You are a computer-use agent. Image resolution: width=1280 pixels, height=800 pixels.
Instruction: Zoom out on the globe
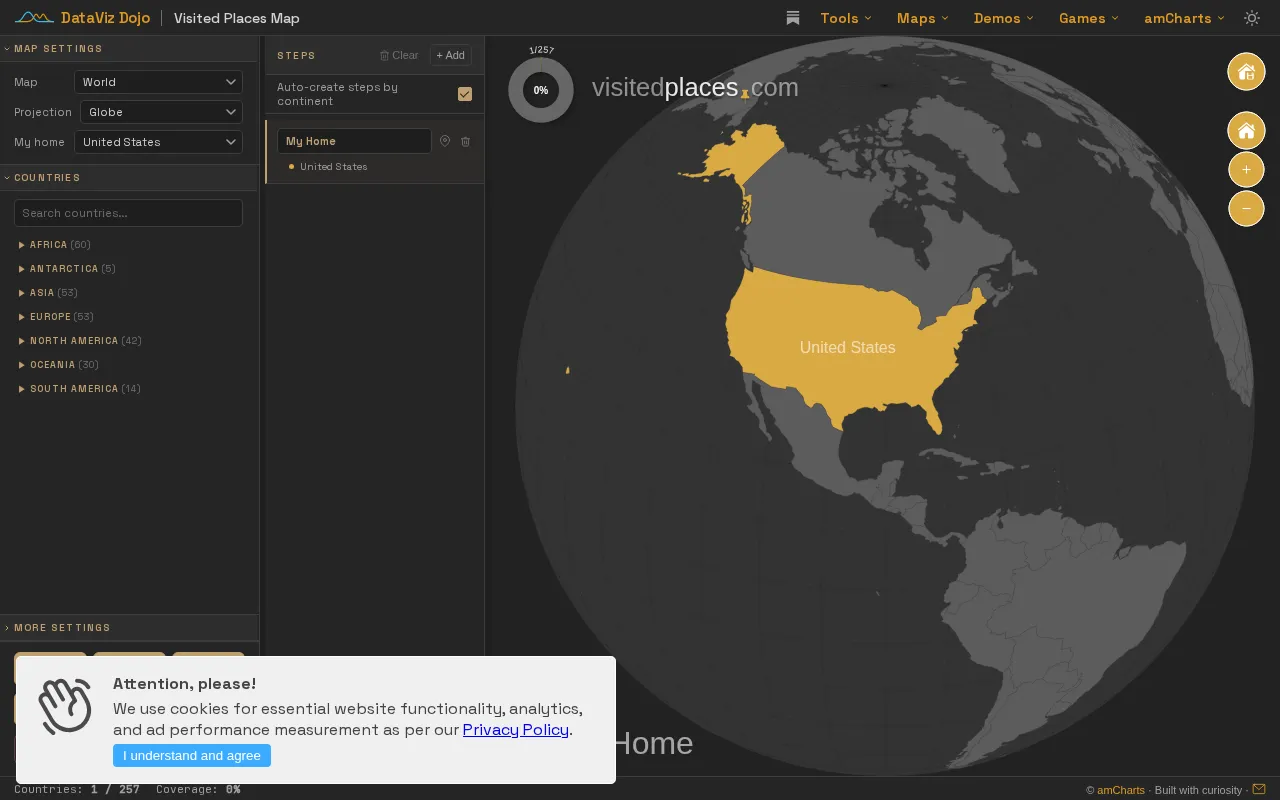1246,209
